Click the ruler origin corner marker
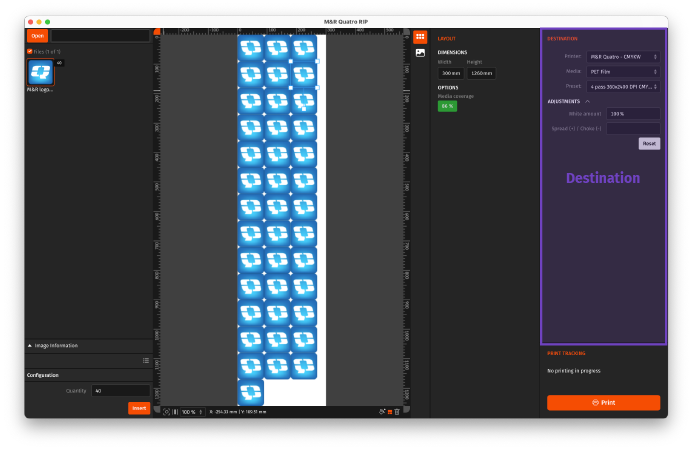 click(157, 32)
